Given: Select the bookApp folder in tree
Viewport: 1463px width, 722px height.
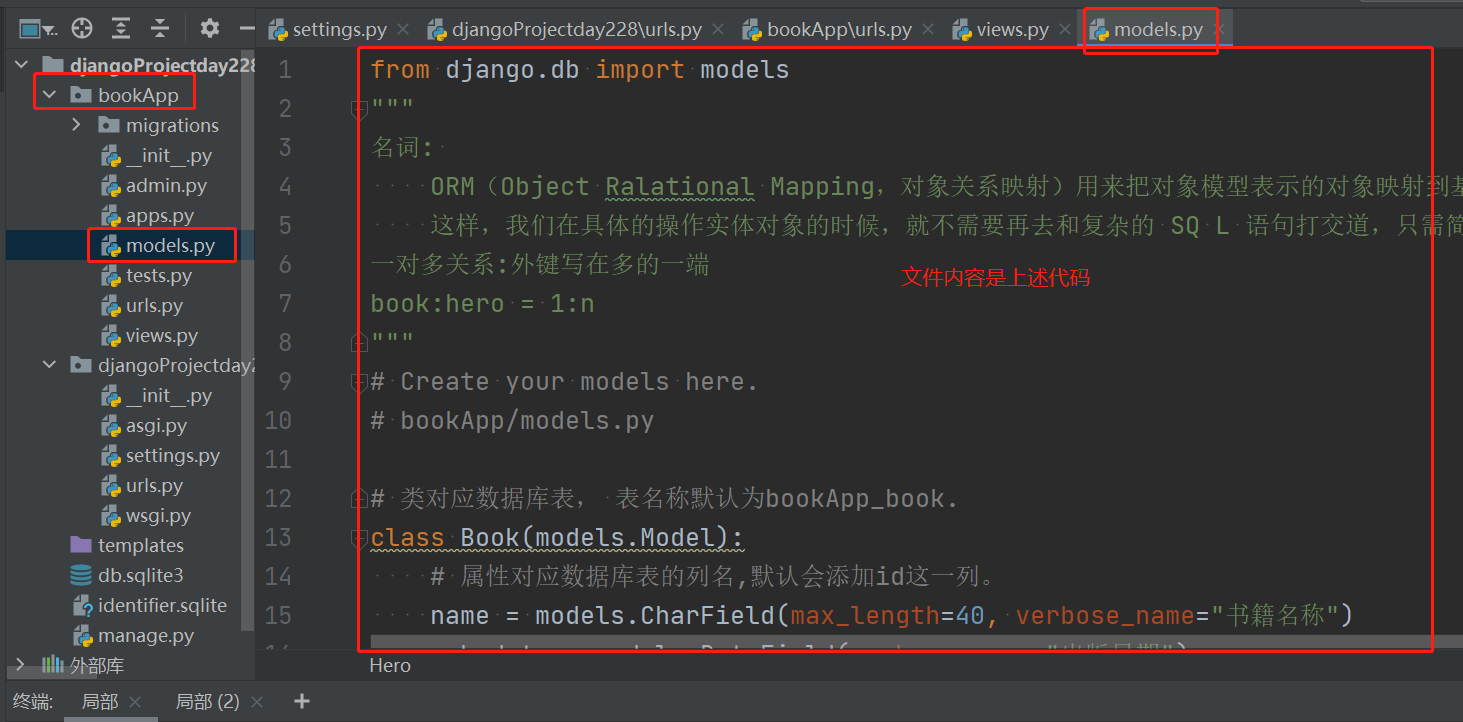Looking at the screenshot, I should click(138, 96).
